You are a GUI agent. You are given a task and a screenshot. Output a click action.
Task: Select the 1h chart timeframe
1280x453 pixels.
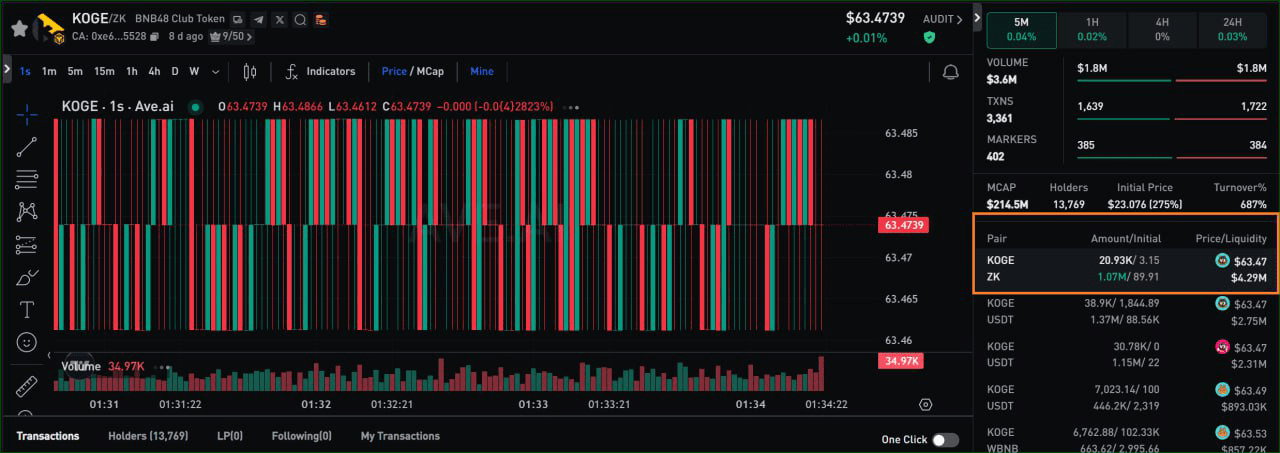point(132,71)
